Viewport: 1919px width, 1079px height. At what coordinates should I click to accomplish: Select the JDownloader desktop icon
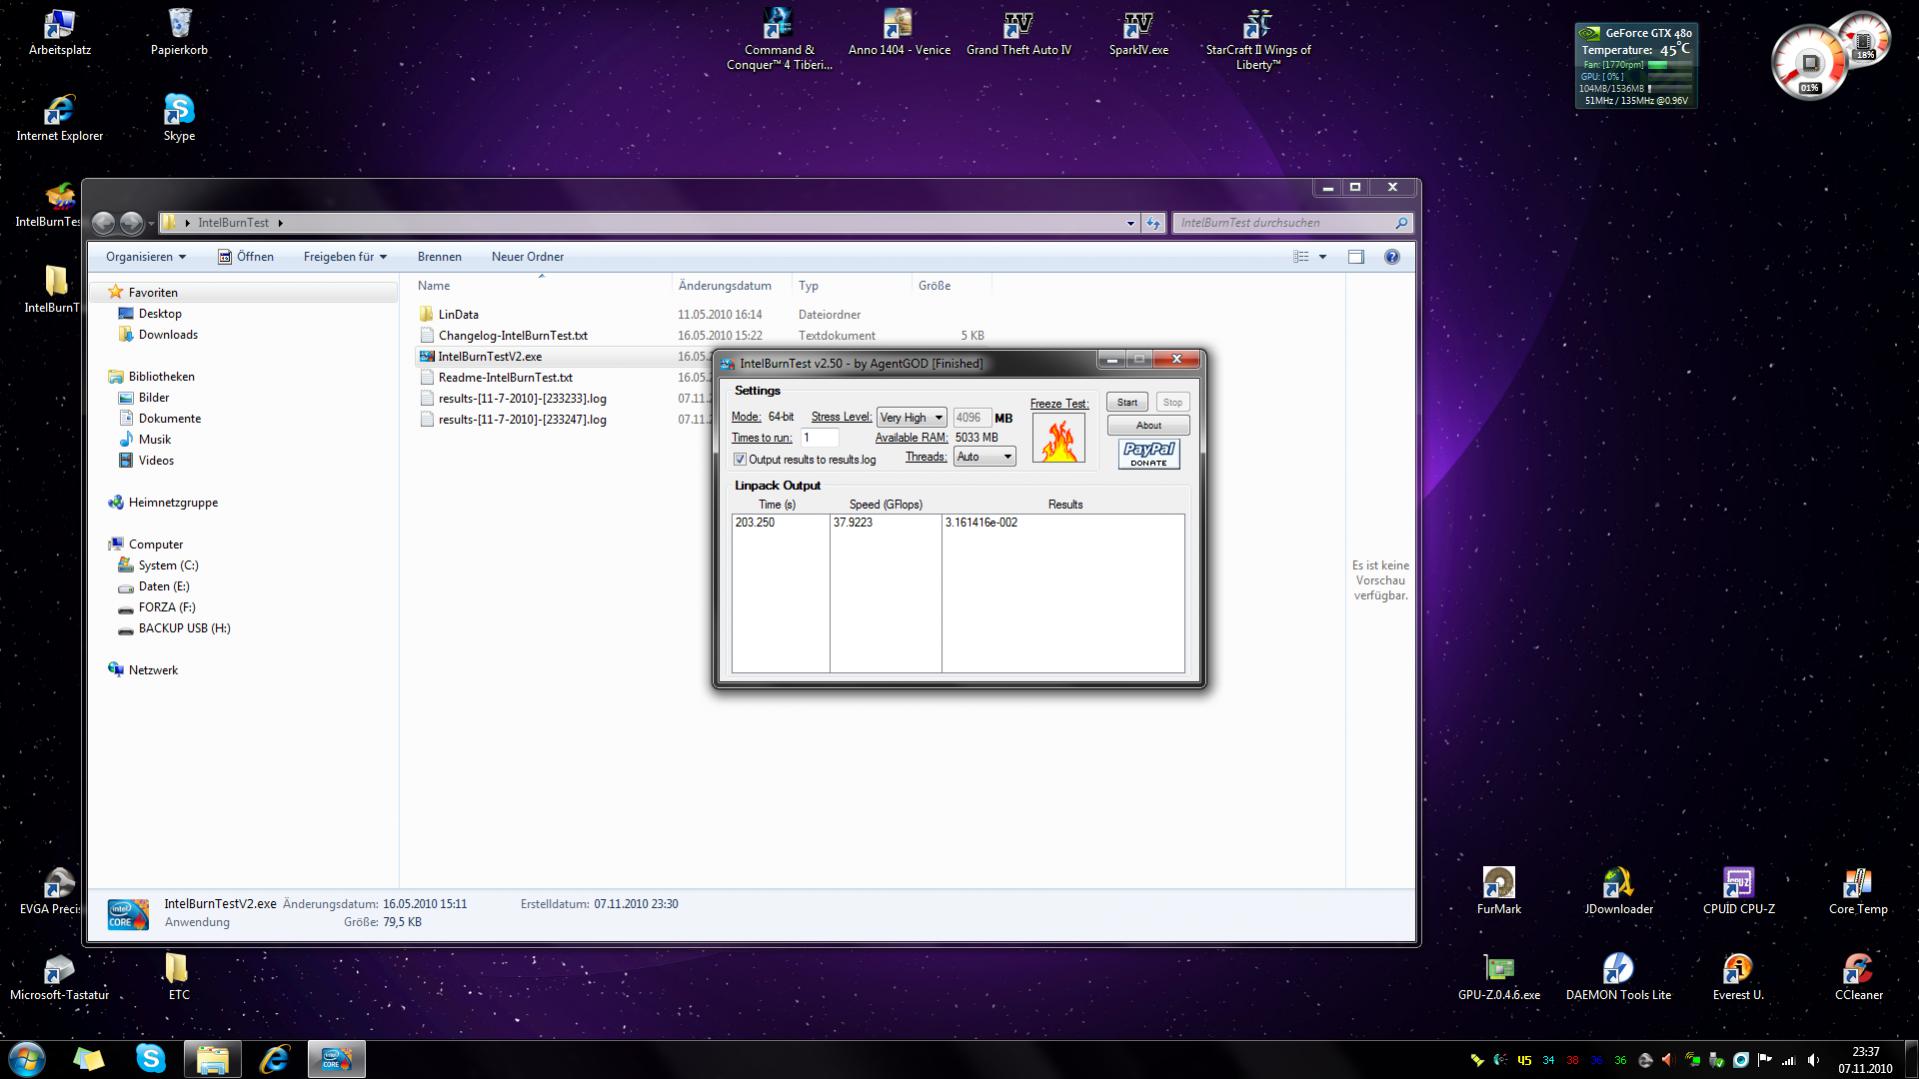tap(1618, 891)
